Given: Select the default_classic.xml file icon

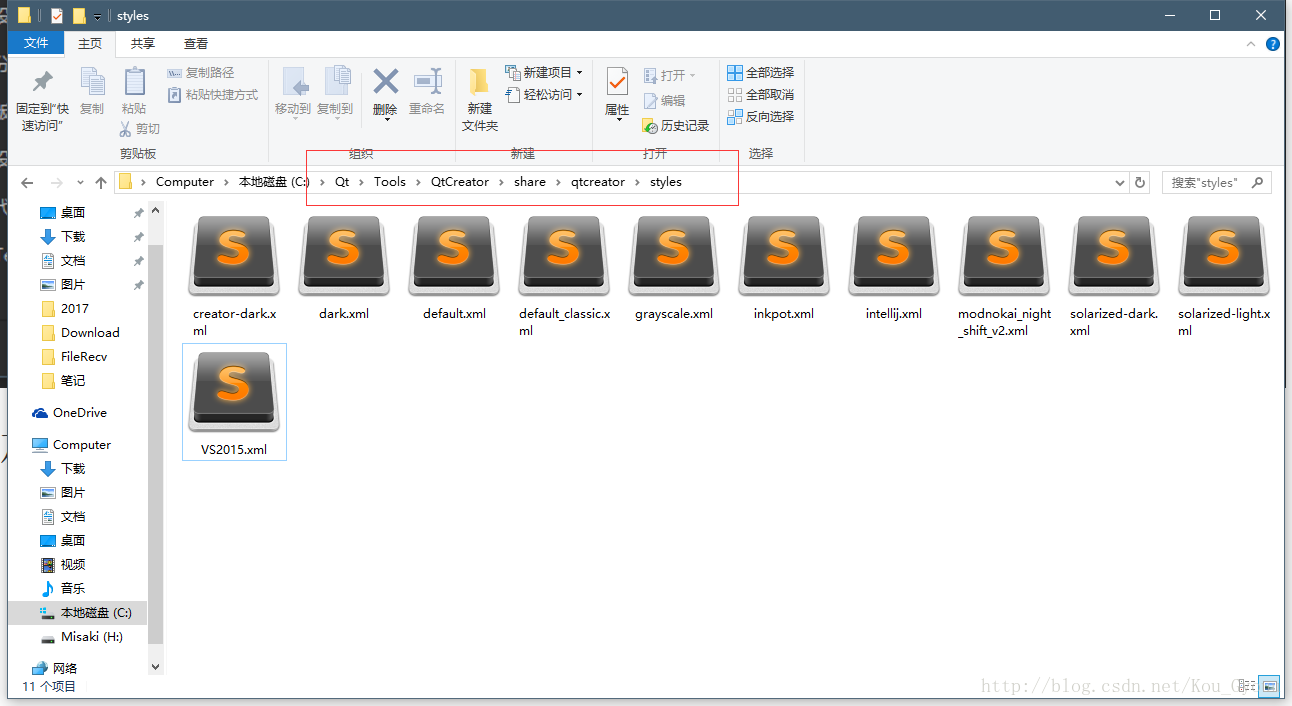Looking at the screenshot, I should click(x=564, y=255).
